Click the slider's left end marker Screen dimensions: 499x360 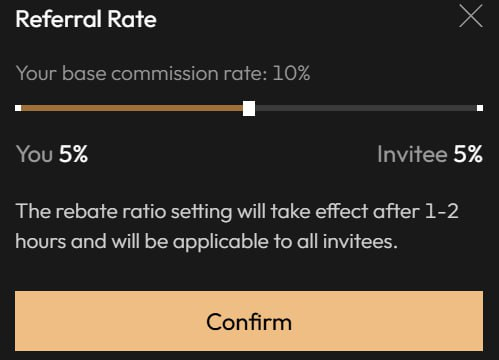18,108
